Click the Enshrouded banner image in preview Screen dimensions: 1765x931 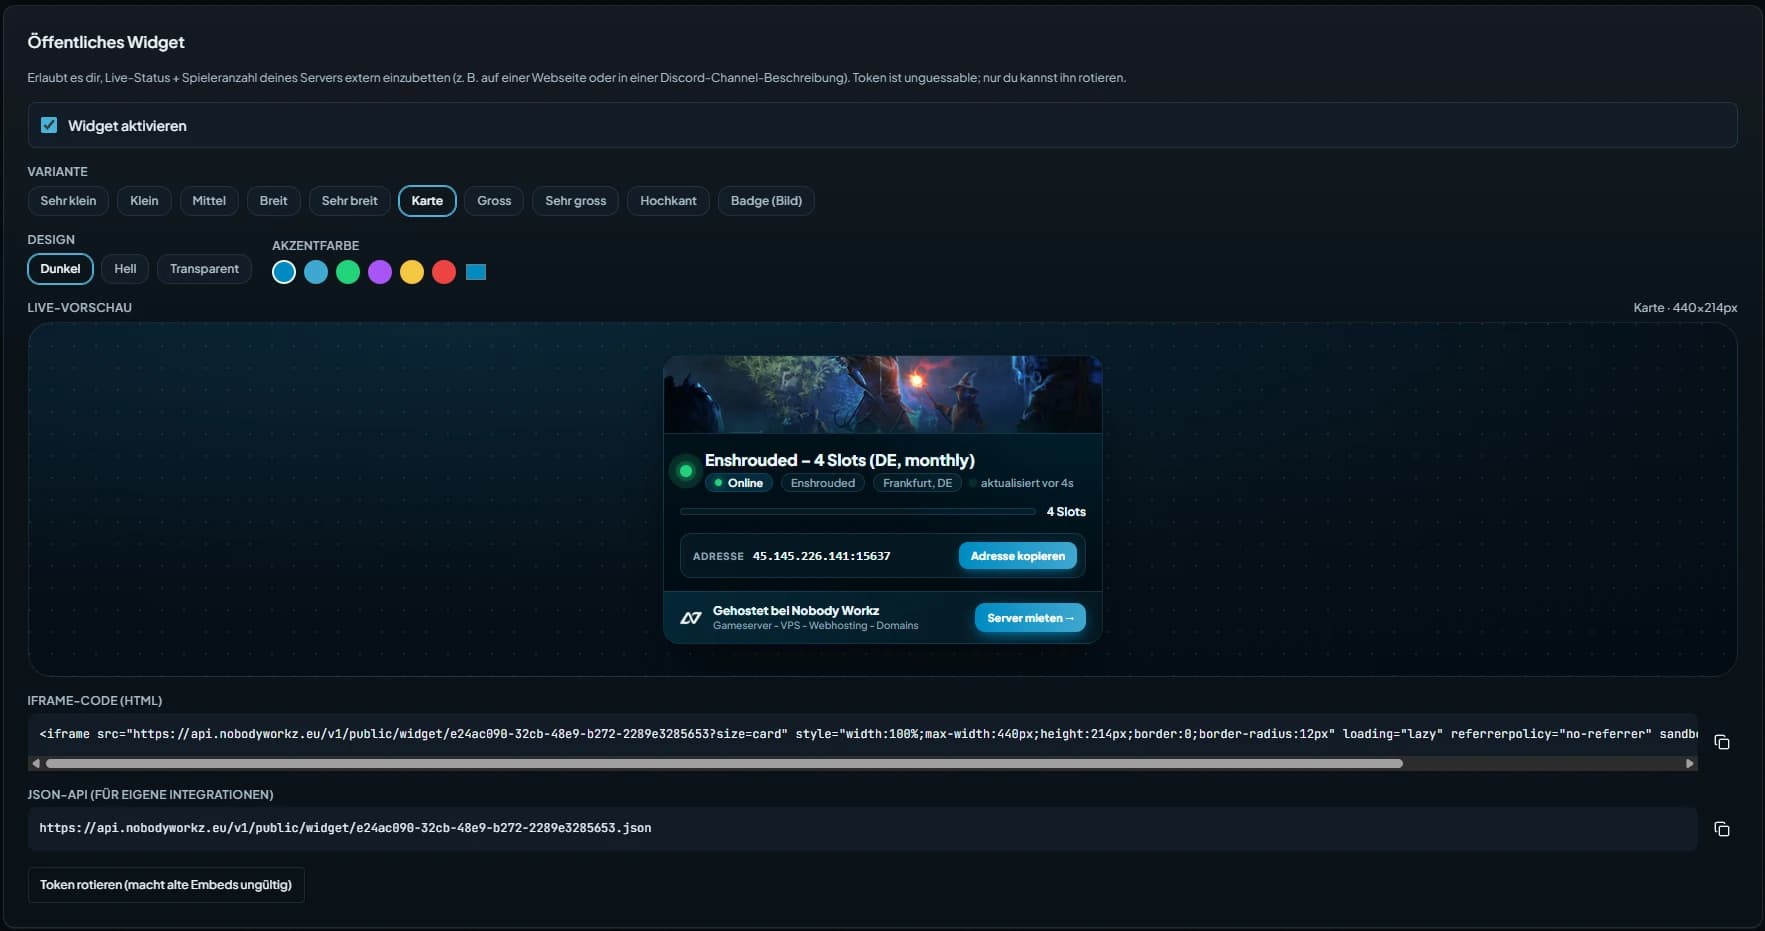(883, 394)
